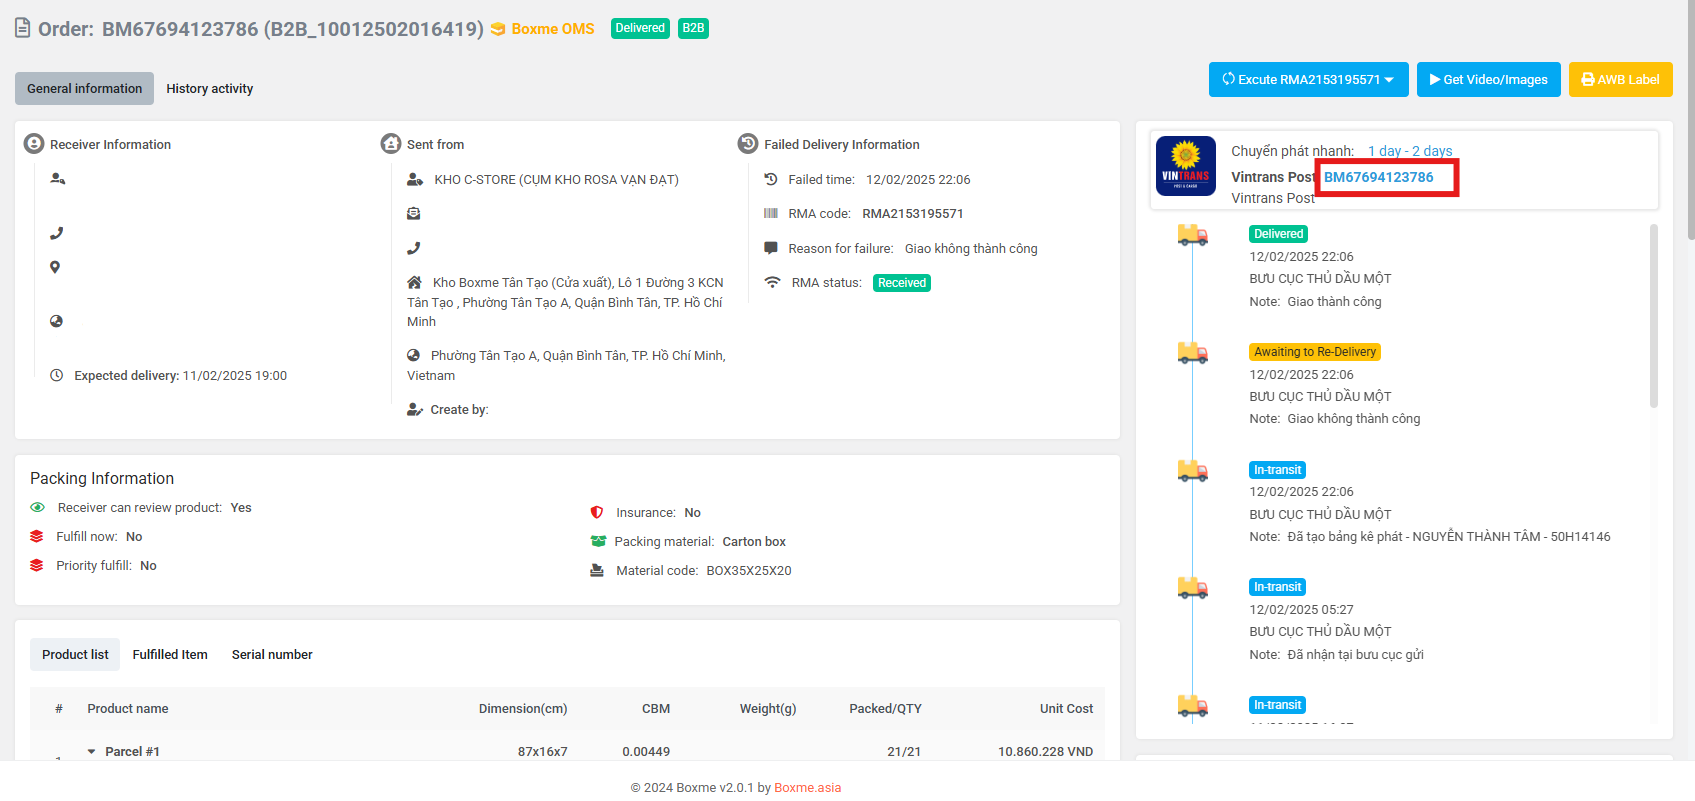1695x801 pixels.
Task: Open the Excute RMA2153195571 dropdown
Action: [1308, 80]
